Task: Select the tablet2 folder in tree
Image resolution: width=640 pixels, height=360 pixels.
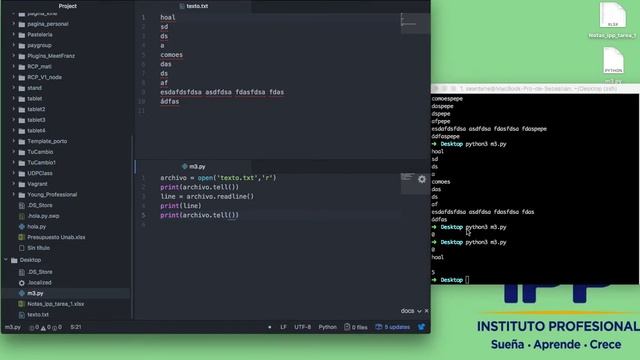Action: click(x=36, y=109)
